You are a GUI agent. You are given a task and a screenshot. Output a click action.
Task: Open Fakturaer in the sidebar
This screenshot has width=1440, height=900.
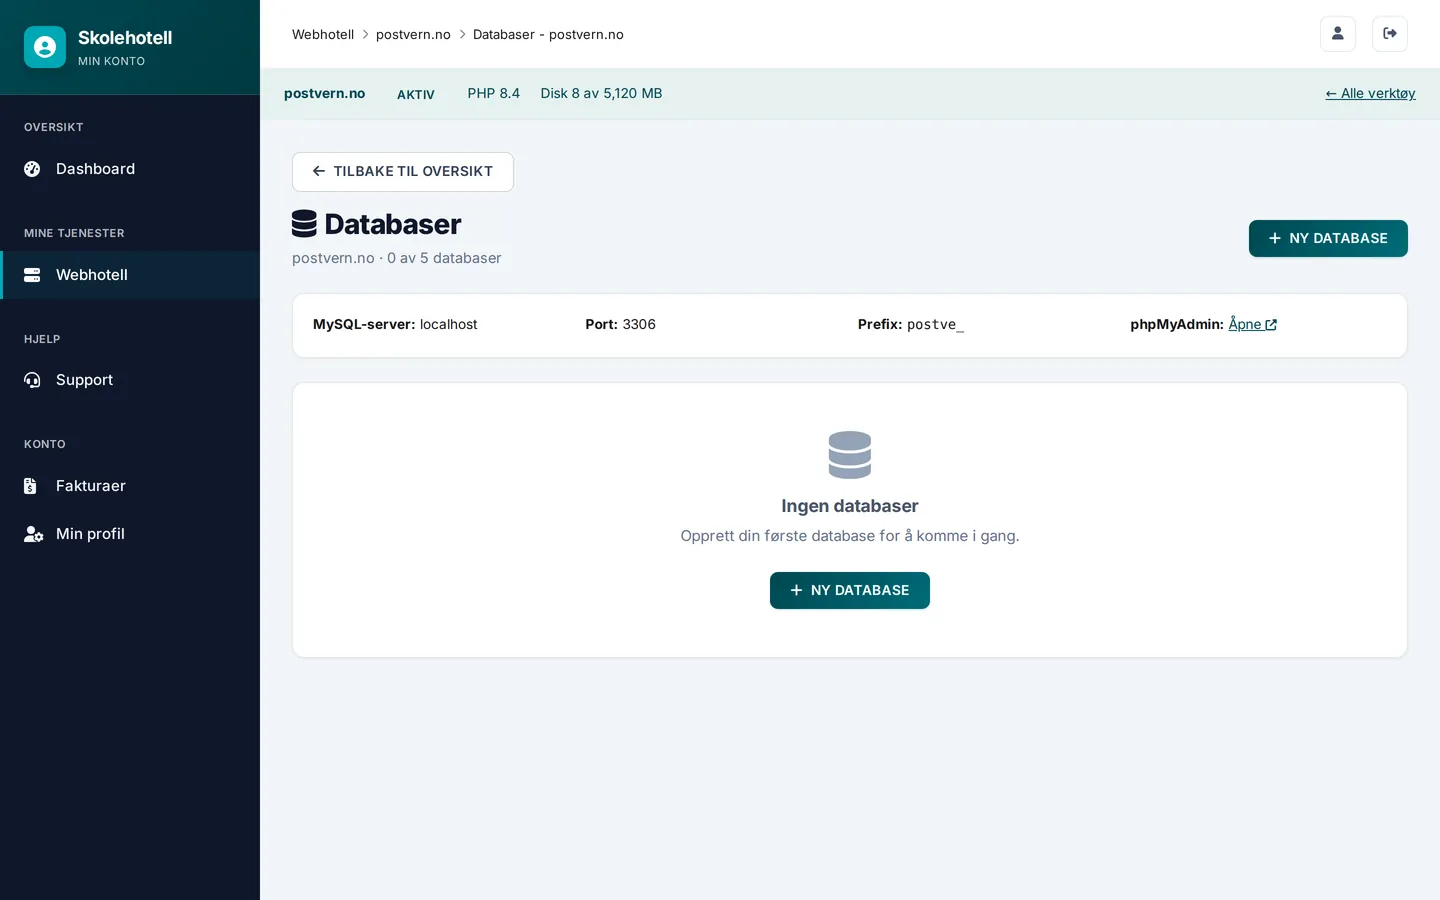coord(130,486)
